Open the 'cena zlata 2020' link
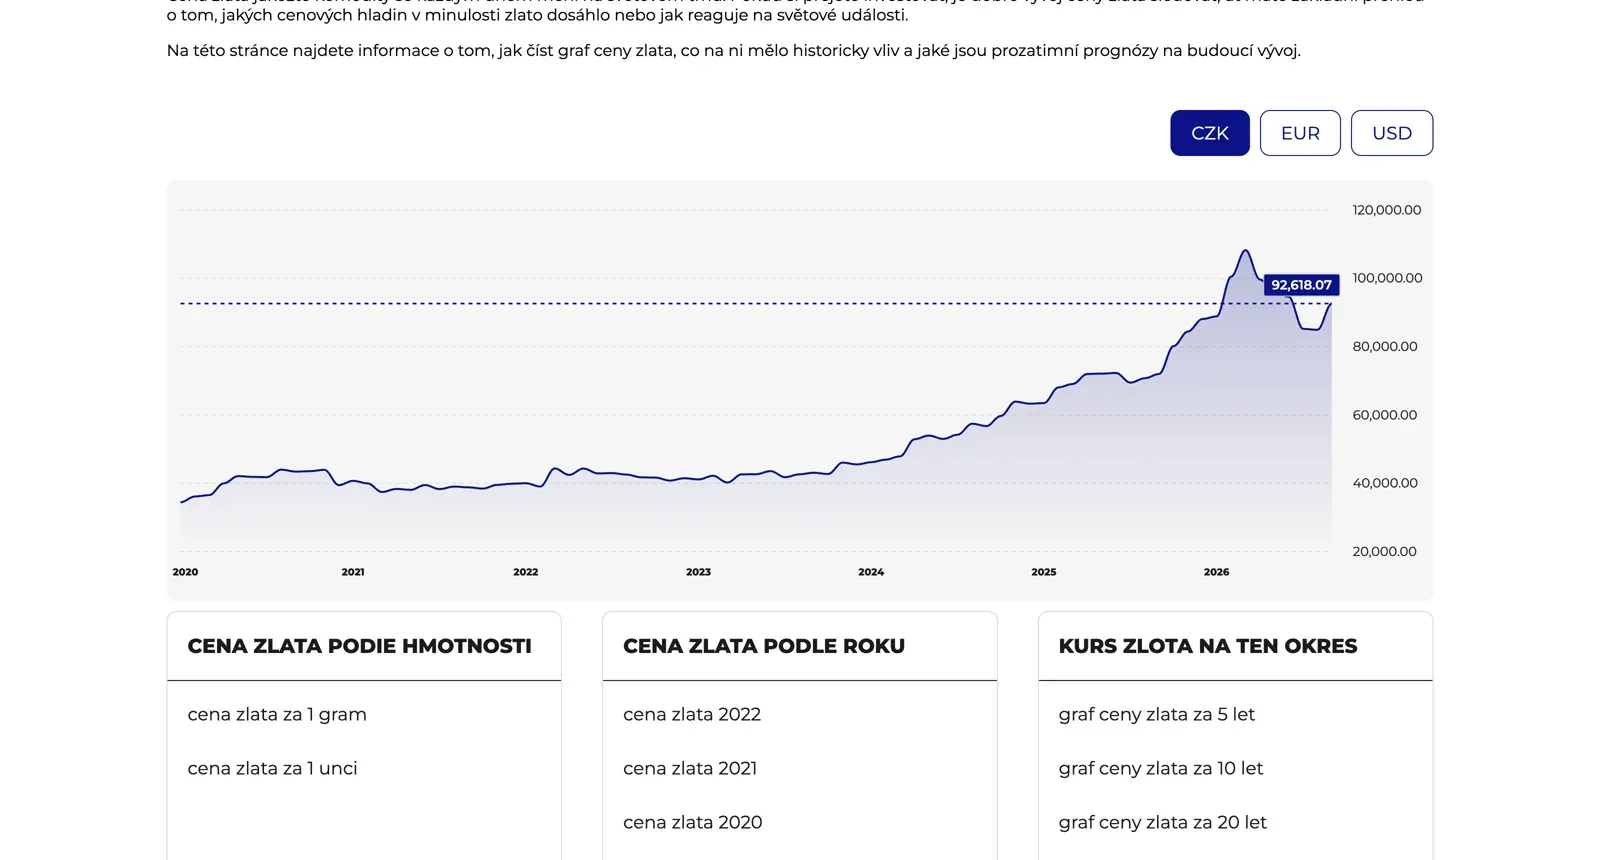The height and width of the screenshot is (860, 1600). 692,822
